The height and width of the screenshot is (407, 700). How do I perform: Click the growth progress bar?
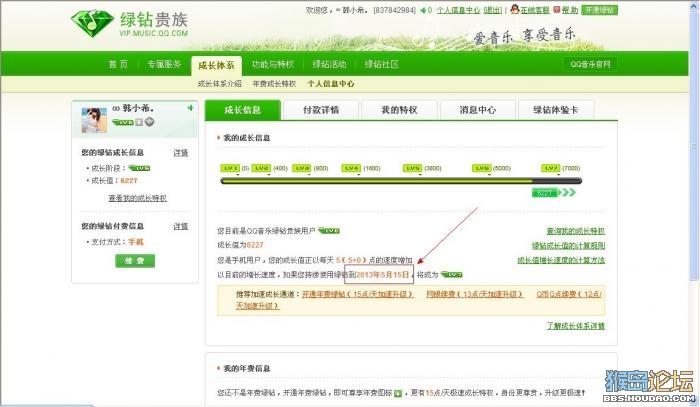tap(401, 181)
